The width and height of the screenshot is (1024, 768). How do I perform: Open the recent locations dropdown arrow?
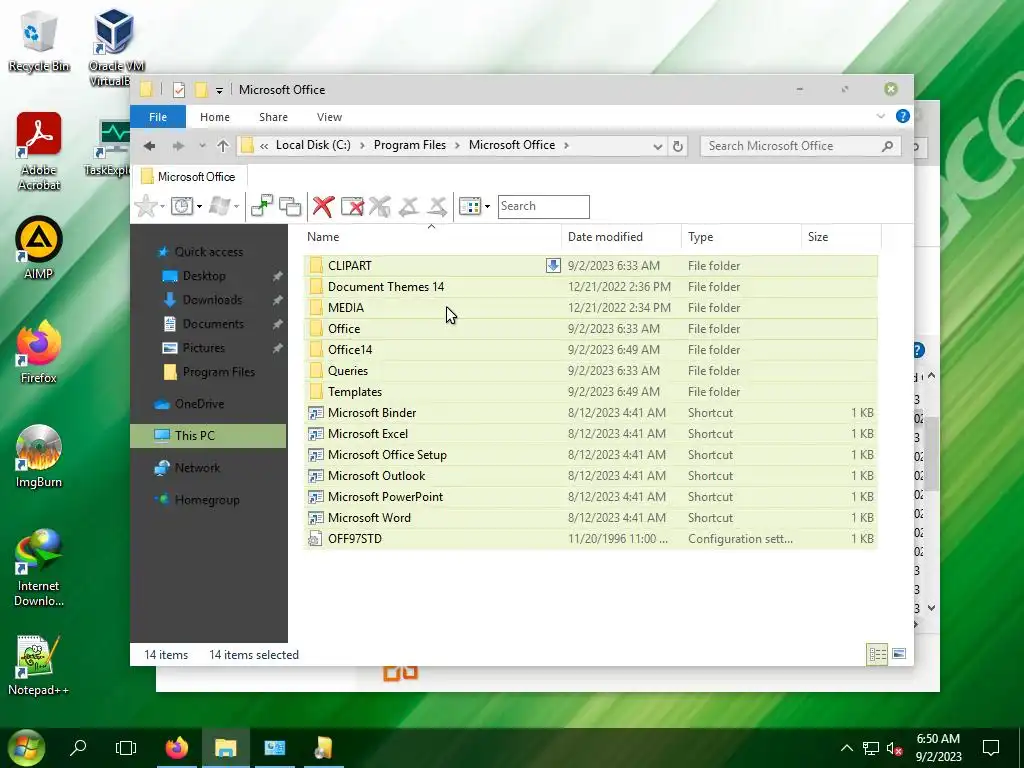point(202,146)
